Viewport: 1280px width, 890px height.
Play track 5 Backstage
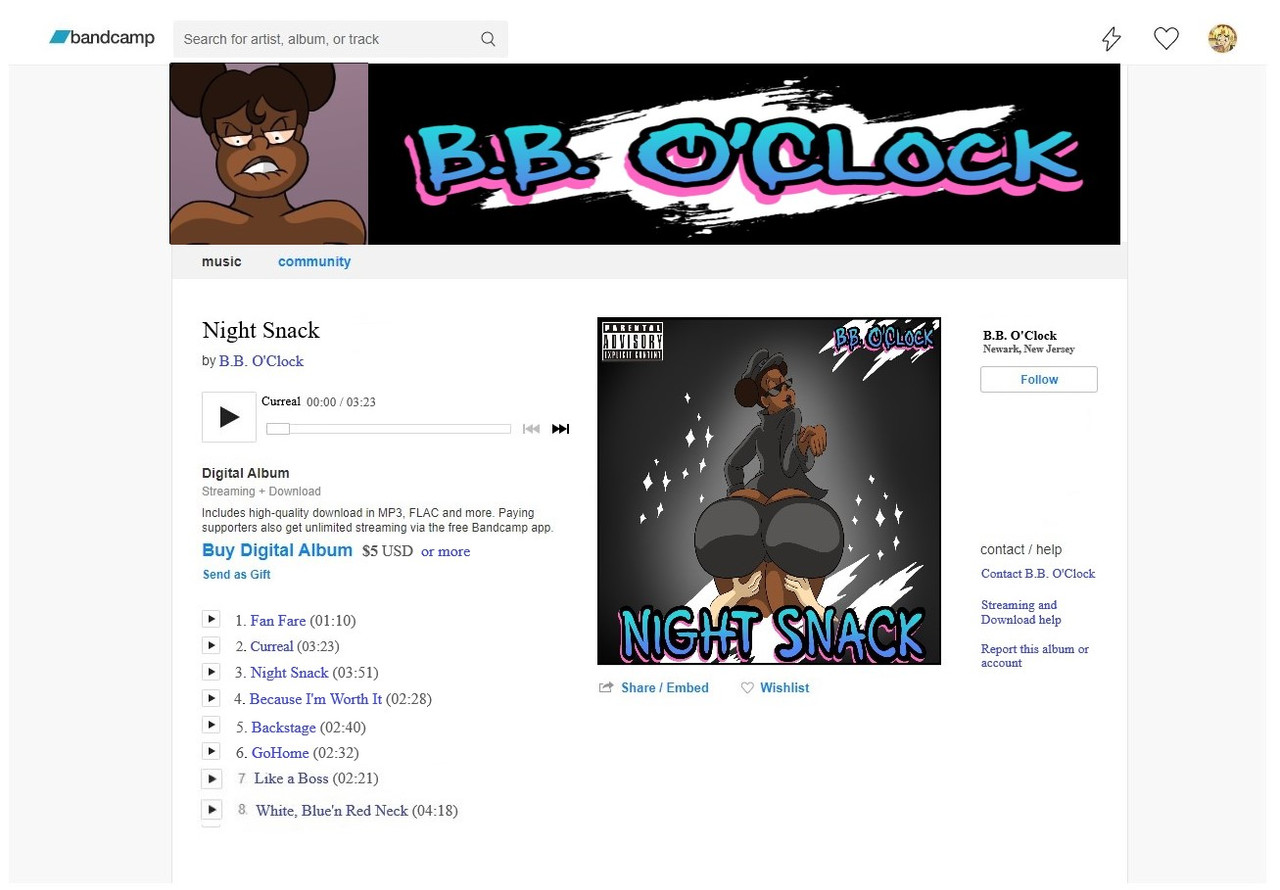coord(211,725)
